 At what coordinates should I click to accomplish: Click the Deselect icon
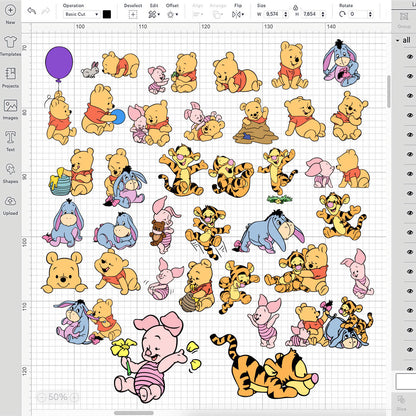point(133,14)
